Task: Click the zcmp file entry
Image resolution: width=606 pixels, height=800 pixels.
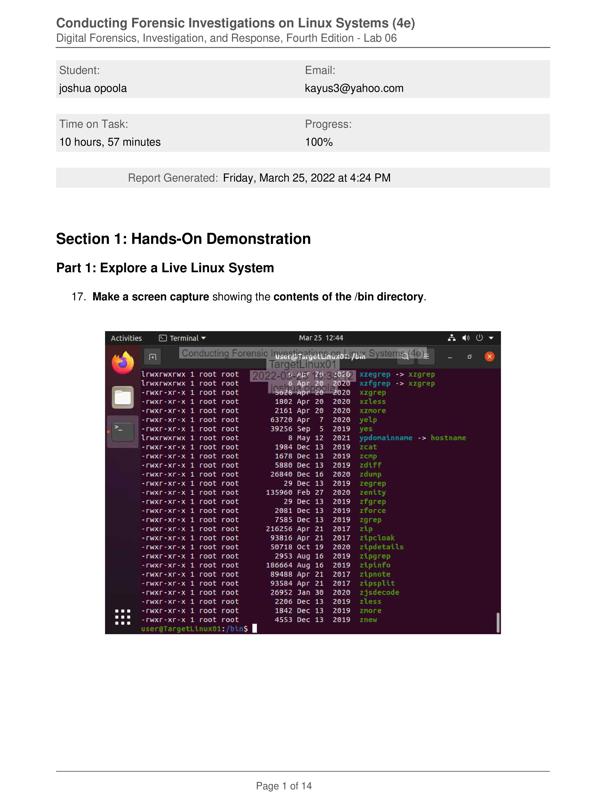Action: pos(368,456)
